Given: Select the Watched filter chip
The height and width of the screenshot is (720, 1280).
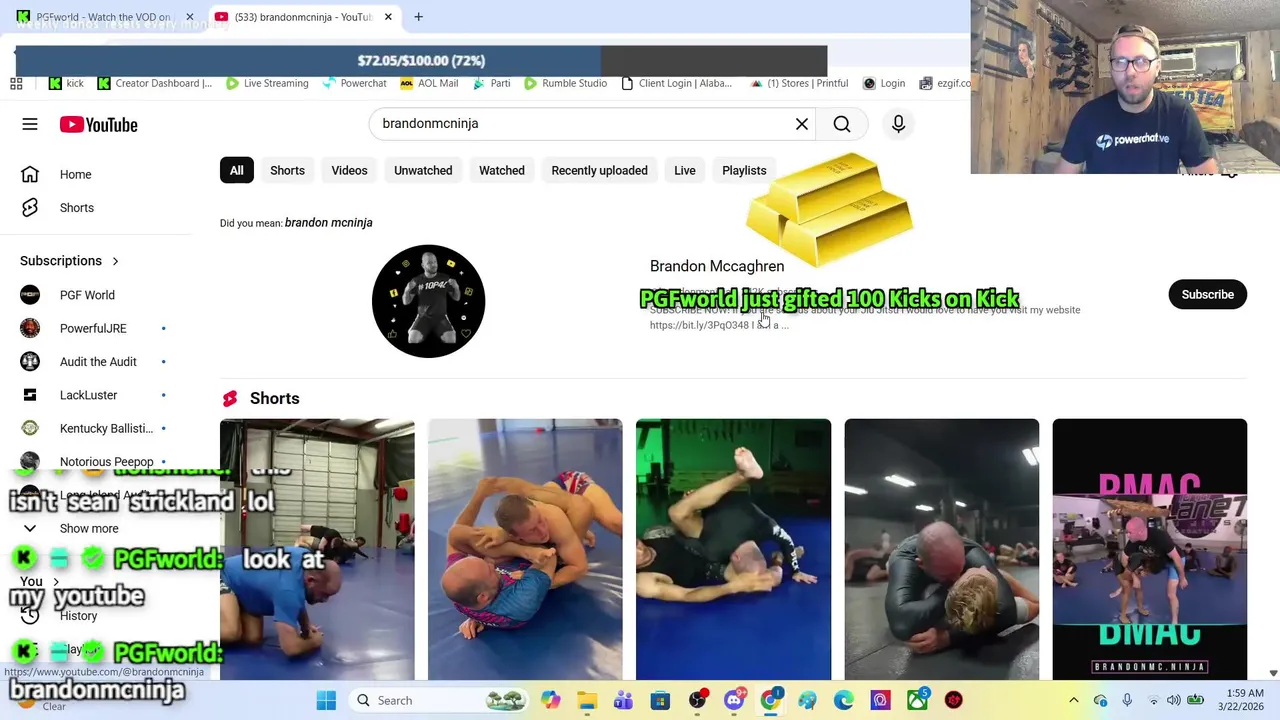Looking at the screenshot, I should pyautogui.click(x=502, y=170).
